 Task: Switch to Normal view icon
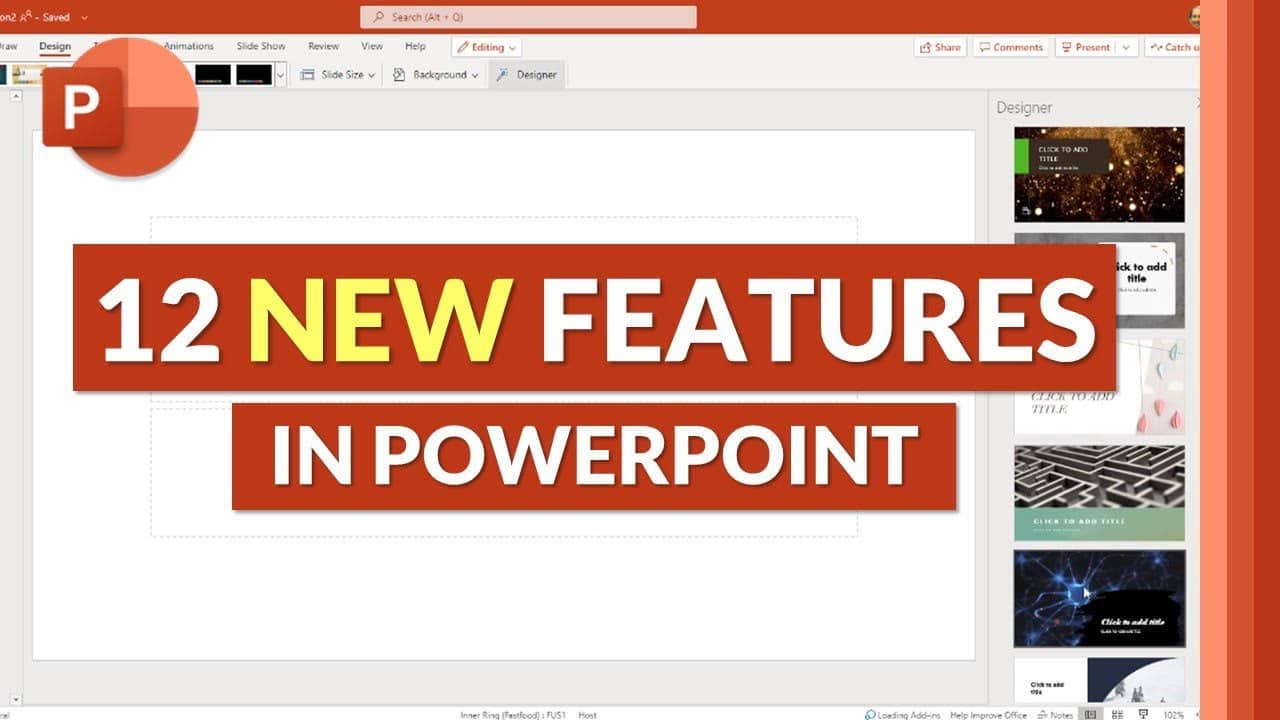[1090, 715]
